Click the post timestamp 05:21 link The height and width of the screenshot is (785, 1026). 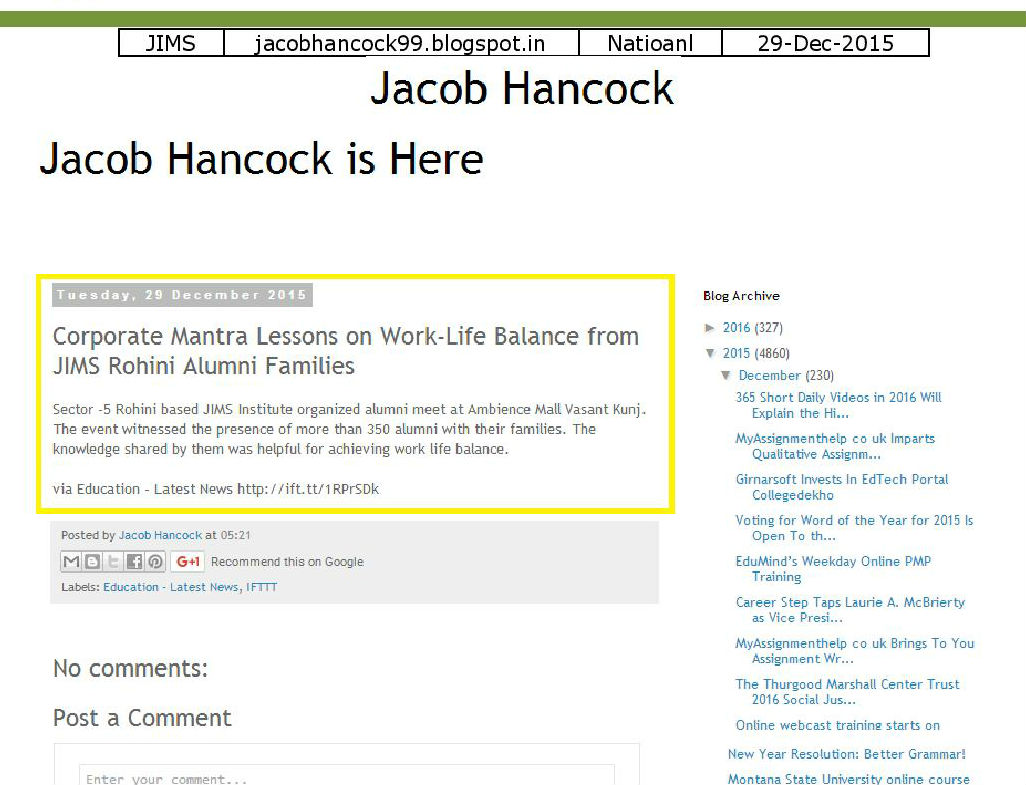coord(235,536)
